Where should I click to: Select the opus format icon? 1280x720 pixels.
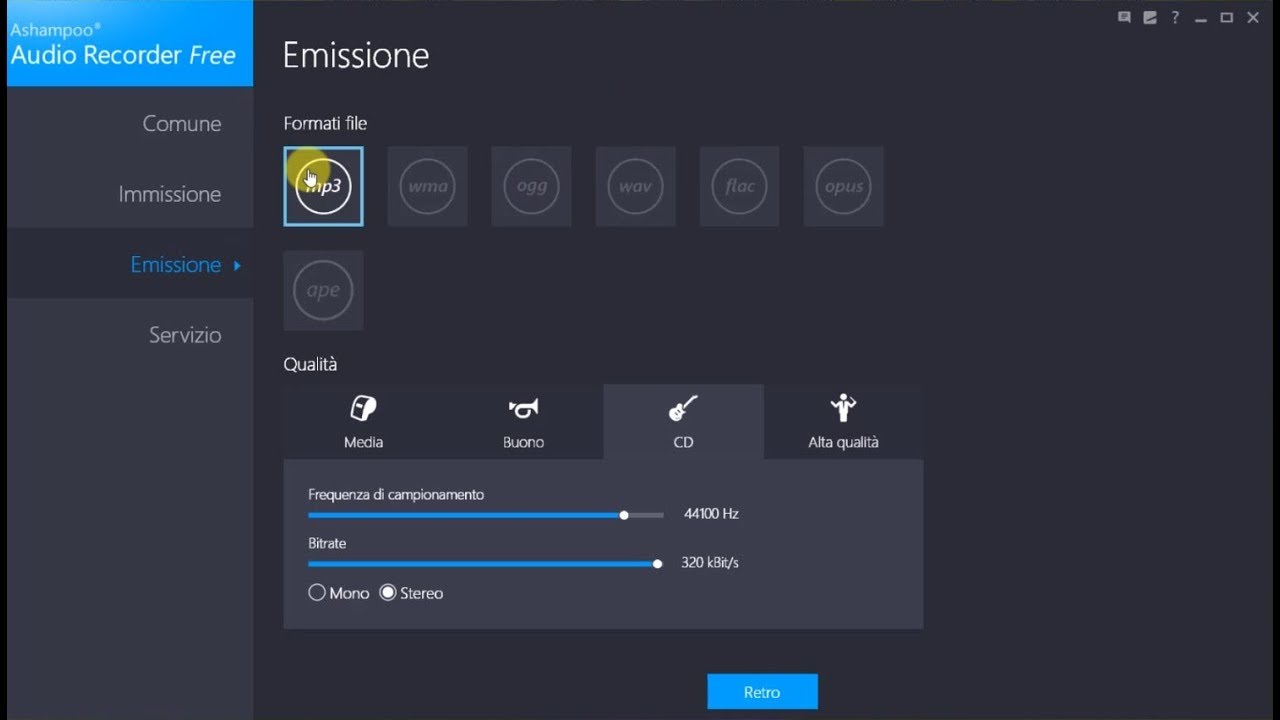tap(843, 187)
